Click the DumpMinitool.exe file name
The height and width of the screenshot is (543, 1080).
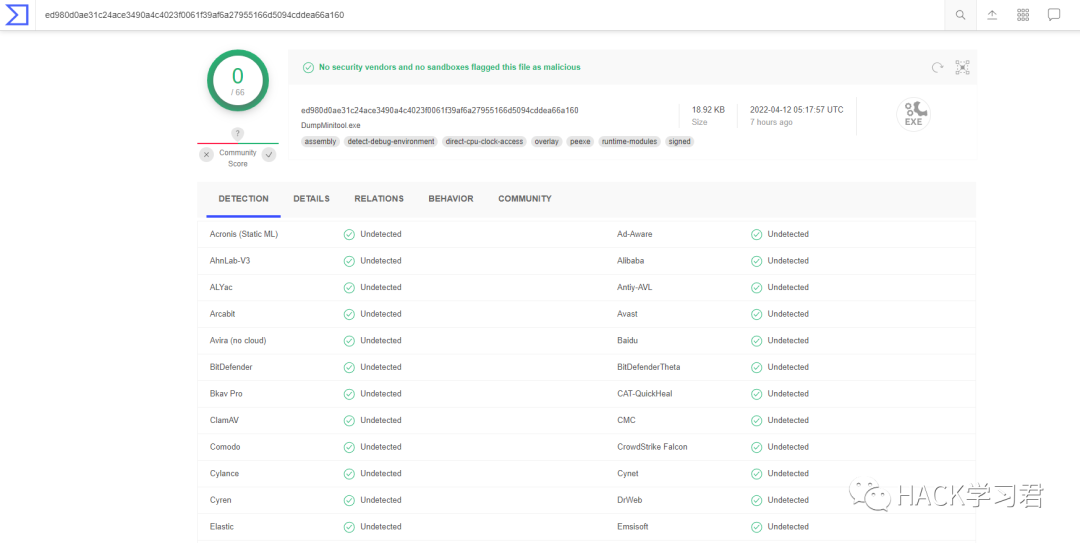pyautogui.click(x=331, y=125)
